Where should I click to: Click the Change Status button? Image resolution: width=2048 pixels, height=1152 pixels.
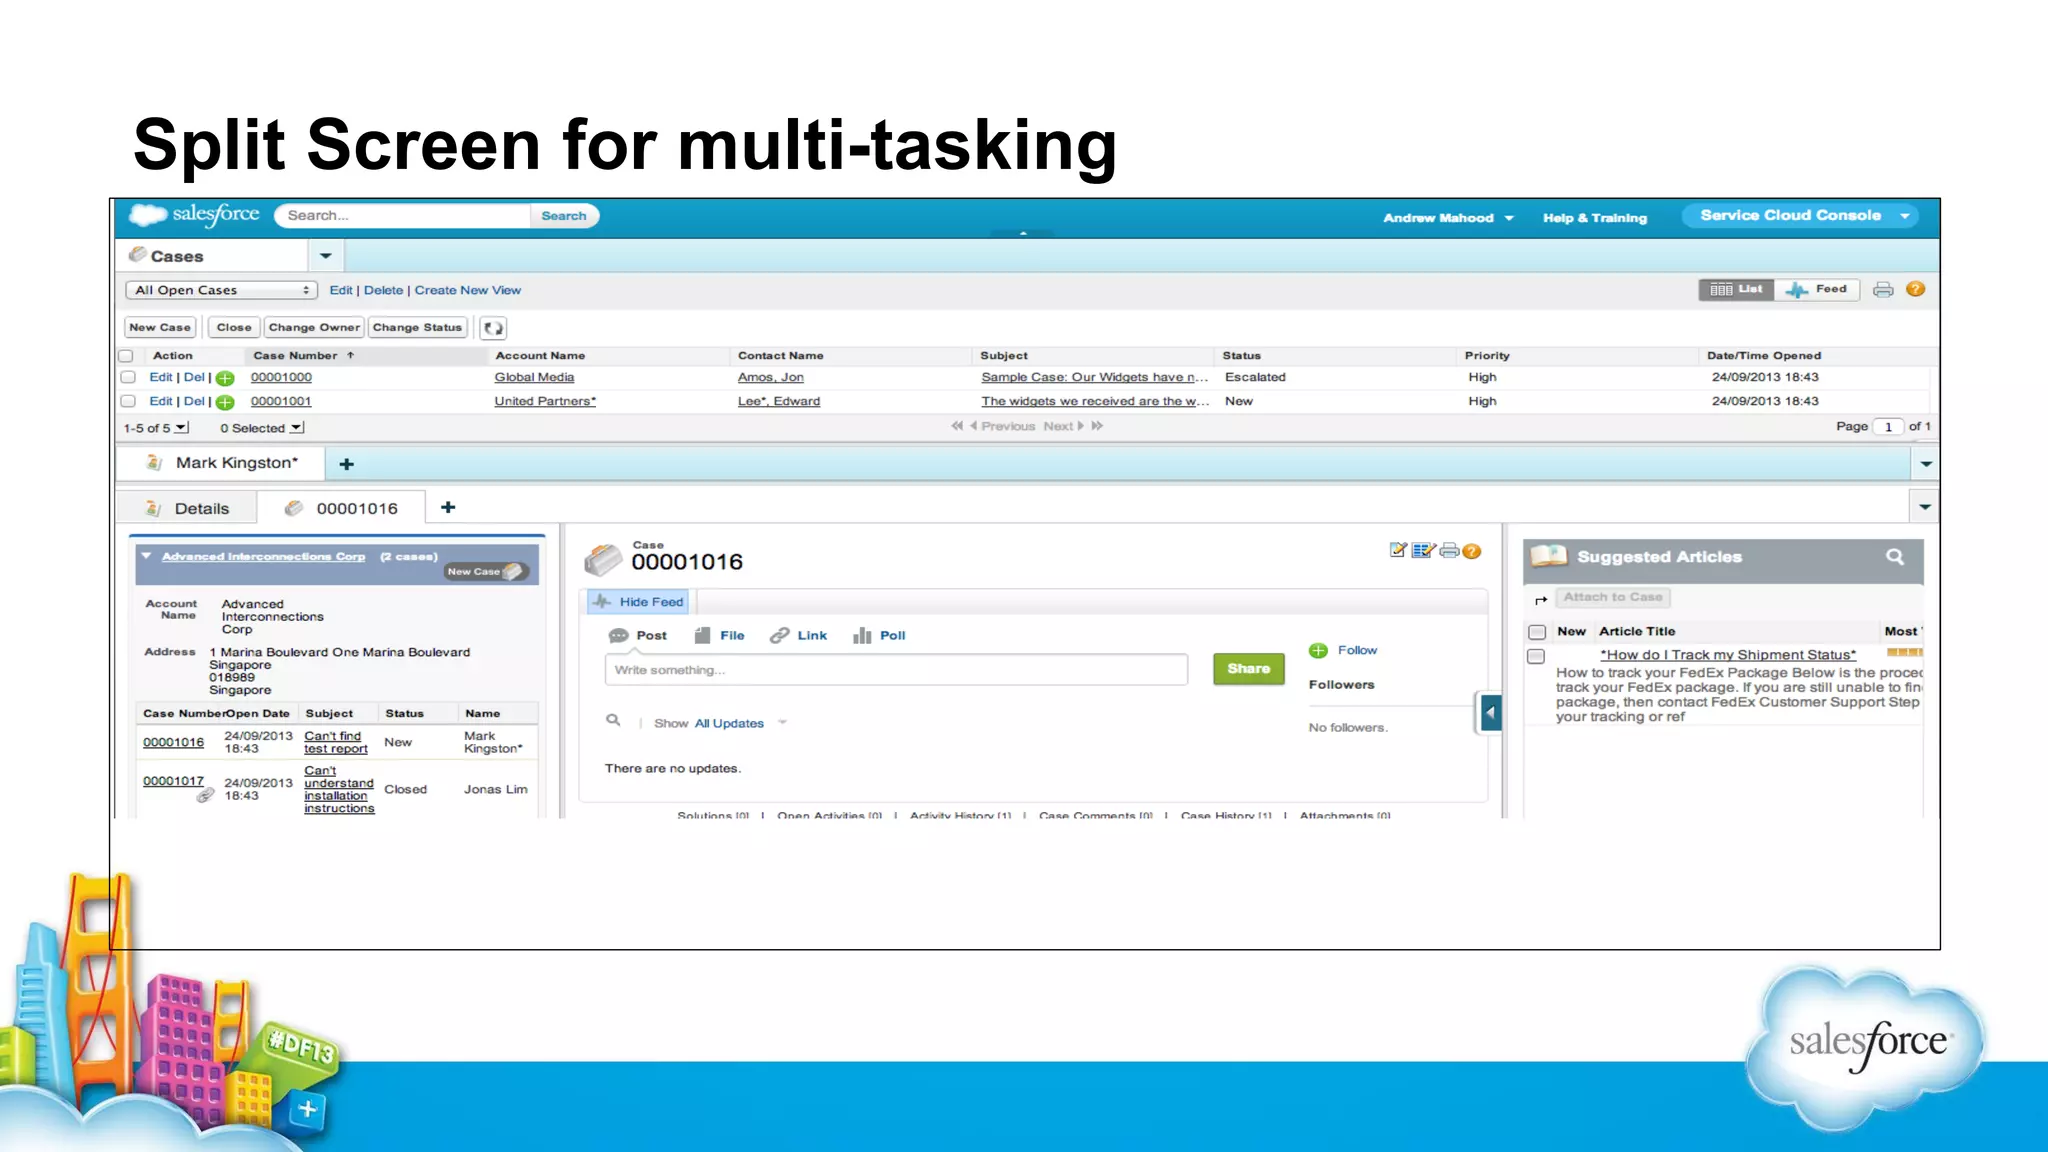click(x=417, y=328)
